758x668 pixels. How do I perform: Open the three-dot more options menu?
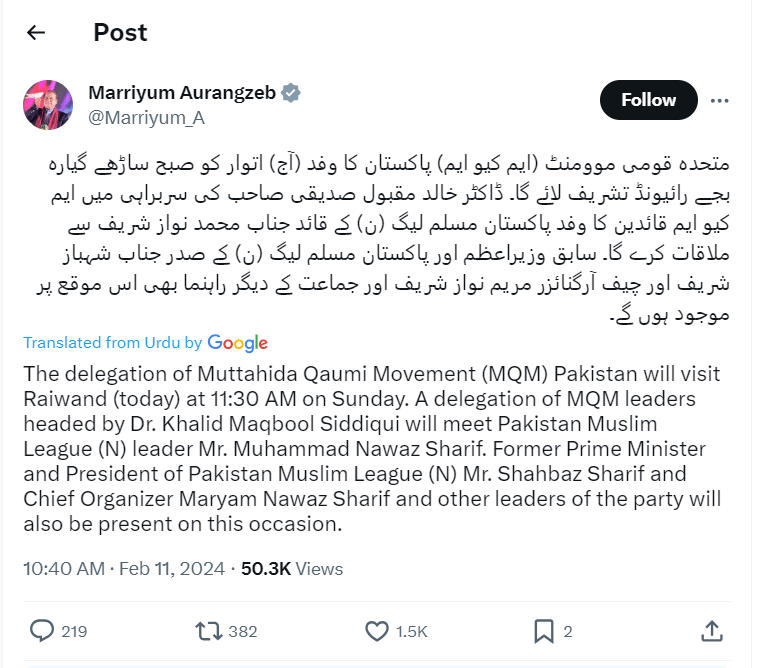coord(719,101)
